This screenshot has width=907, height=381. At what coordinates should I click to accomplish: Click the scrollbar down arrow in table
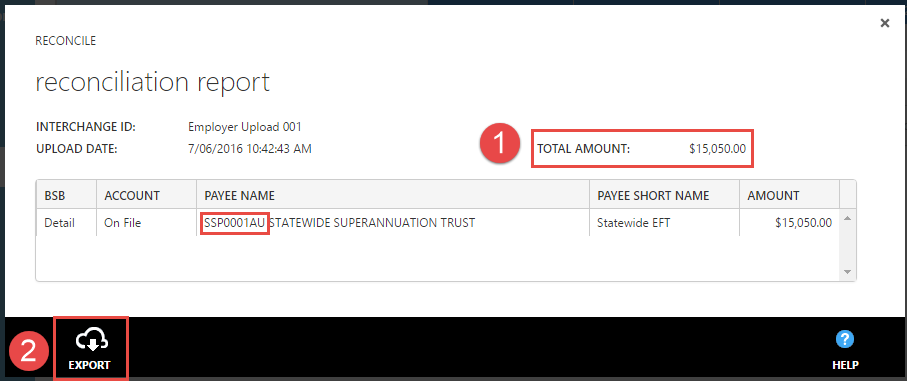(x=847, y=272)
